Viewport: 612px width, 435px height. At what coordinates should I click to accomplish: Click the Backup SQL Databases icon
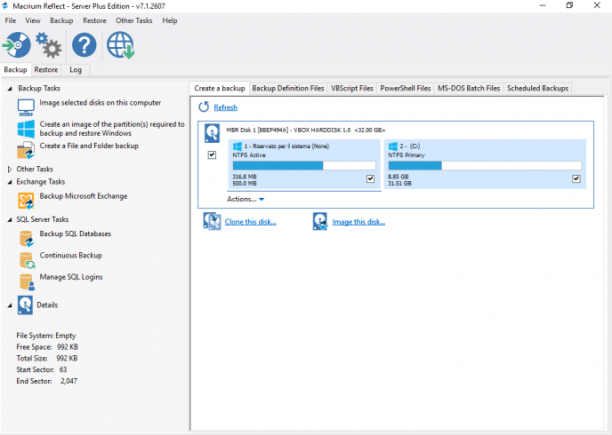tap(27, 238)
